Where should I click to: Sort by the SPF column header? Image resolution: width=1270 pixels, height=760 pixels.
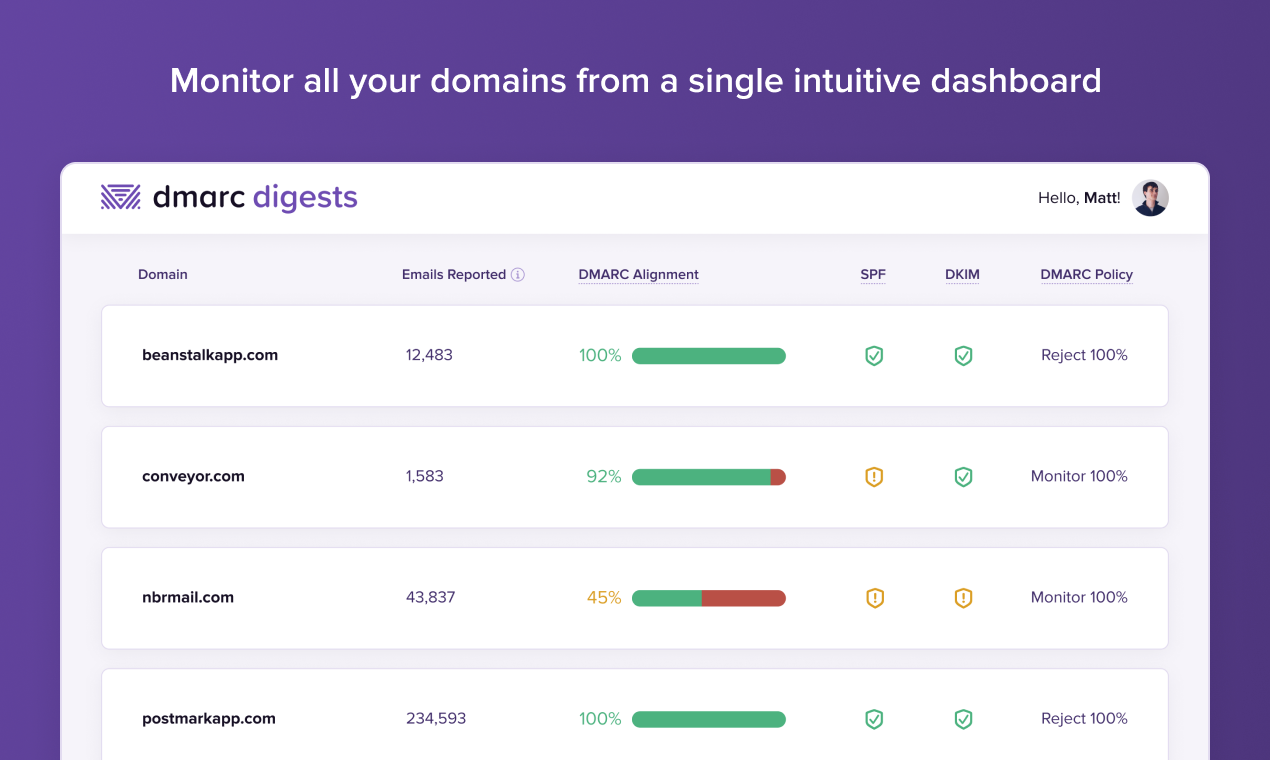coord(872,274)
